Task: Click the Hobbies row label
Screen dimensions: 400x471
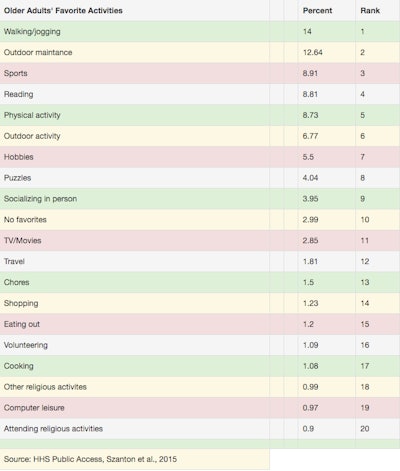Action: click(18, 157)
